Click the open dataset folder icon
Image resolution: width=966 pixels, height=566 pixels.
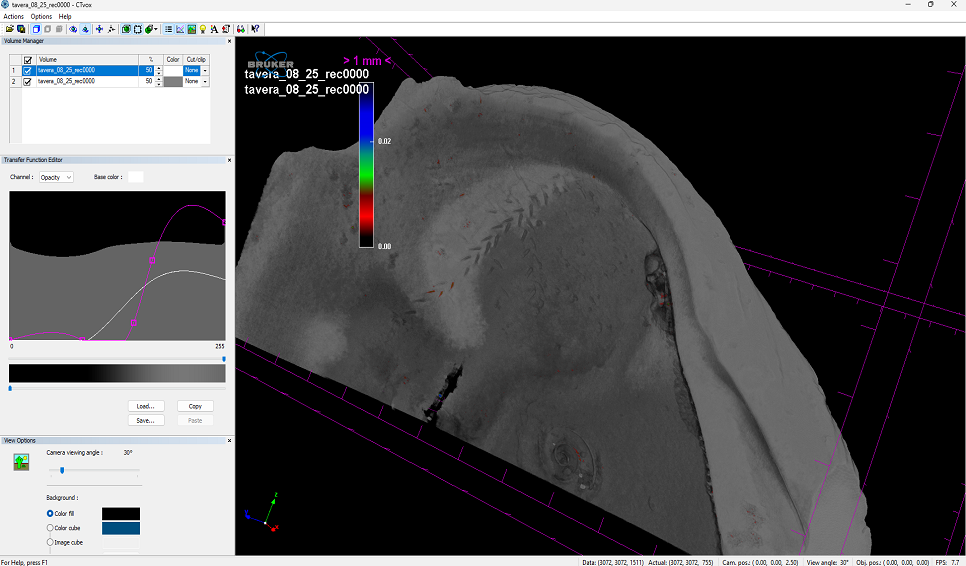coord(9,29)
